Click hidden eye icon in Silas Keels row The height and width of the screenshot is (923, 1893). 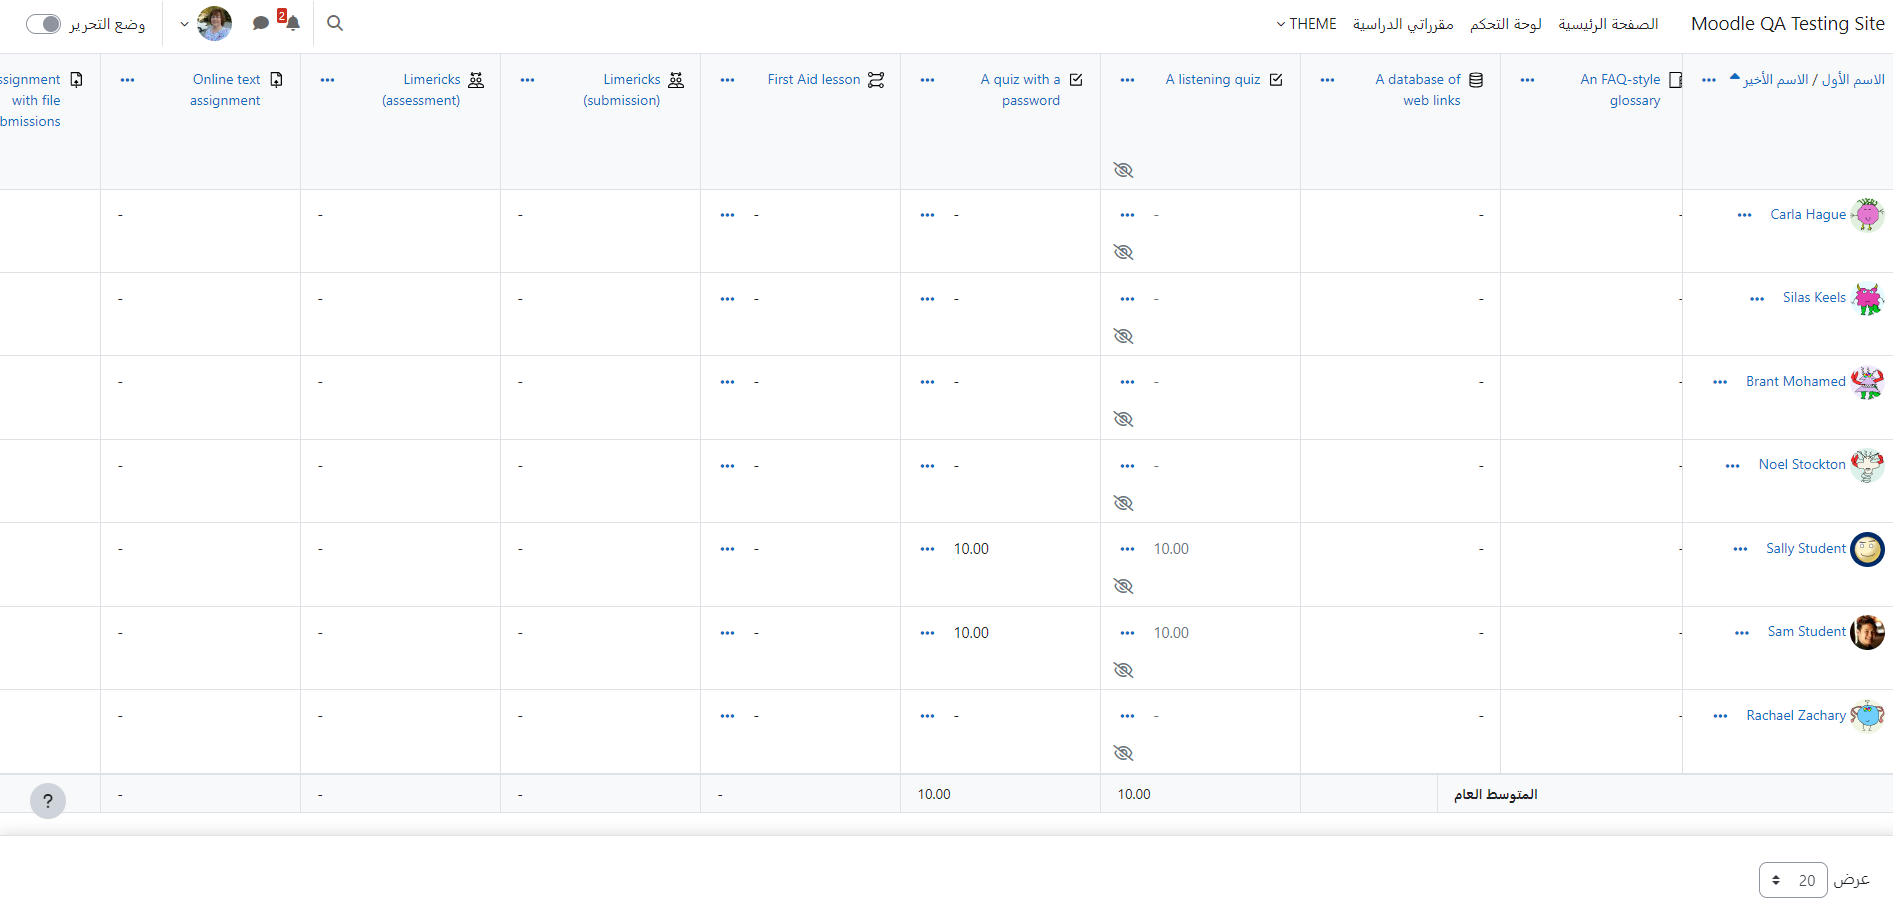[1123, 336]
